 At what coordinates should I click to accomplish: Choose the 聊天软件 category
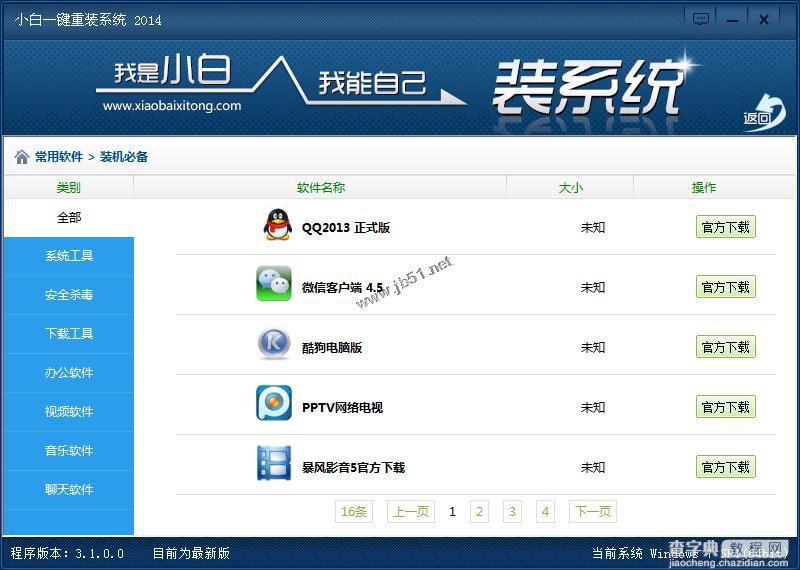pyautogui.click(x=69, y=490)
